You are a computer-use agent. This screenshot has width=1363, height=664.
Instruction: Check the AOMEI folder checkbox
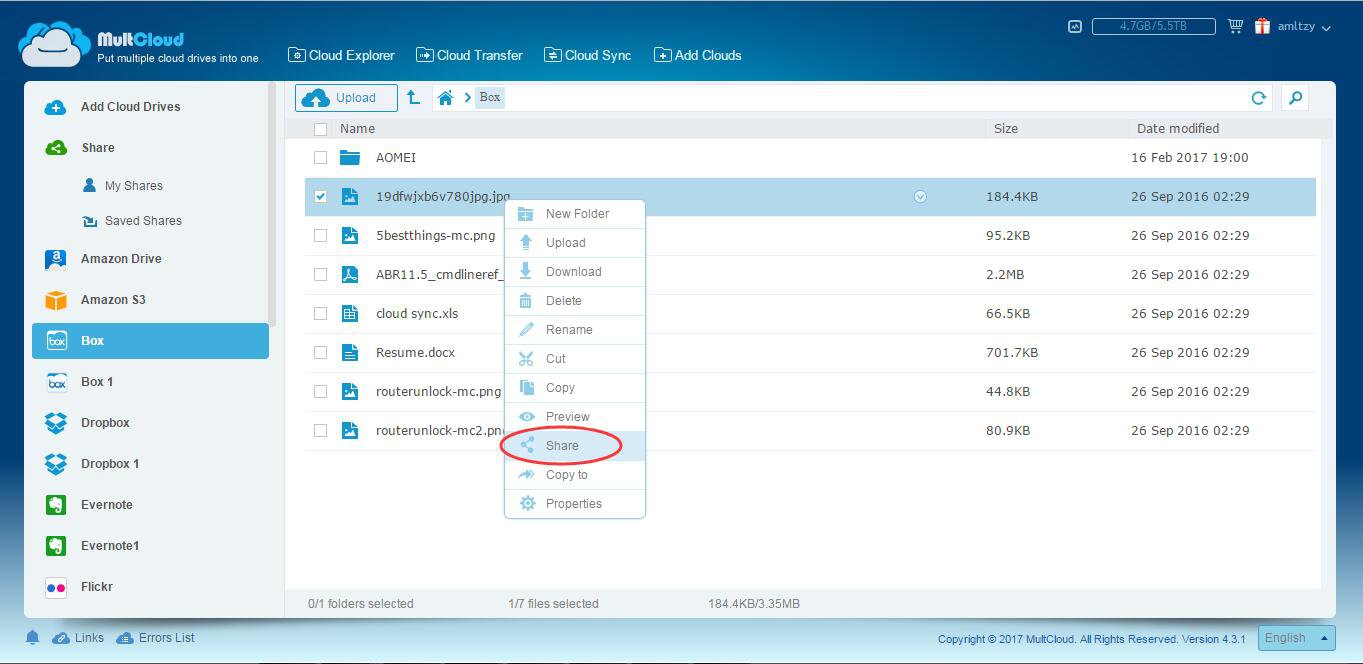320,158
